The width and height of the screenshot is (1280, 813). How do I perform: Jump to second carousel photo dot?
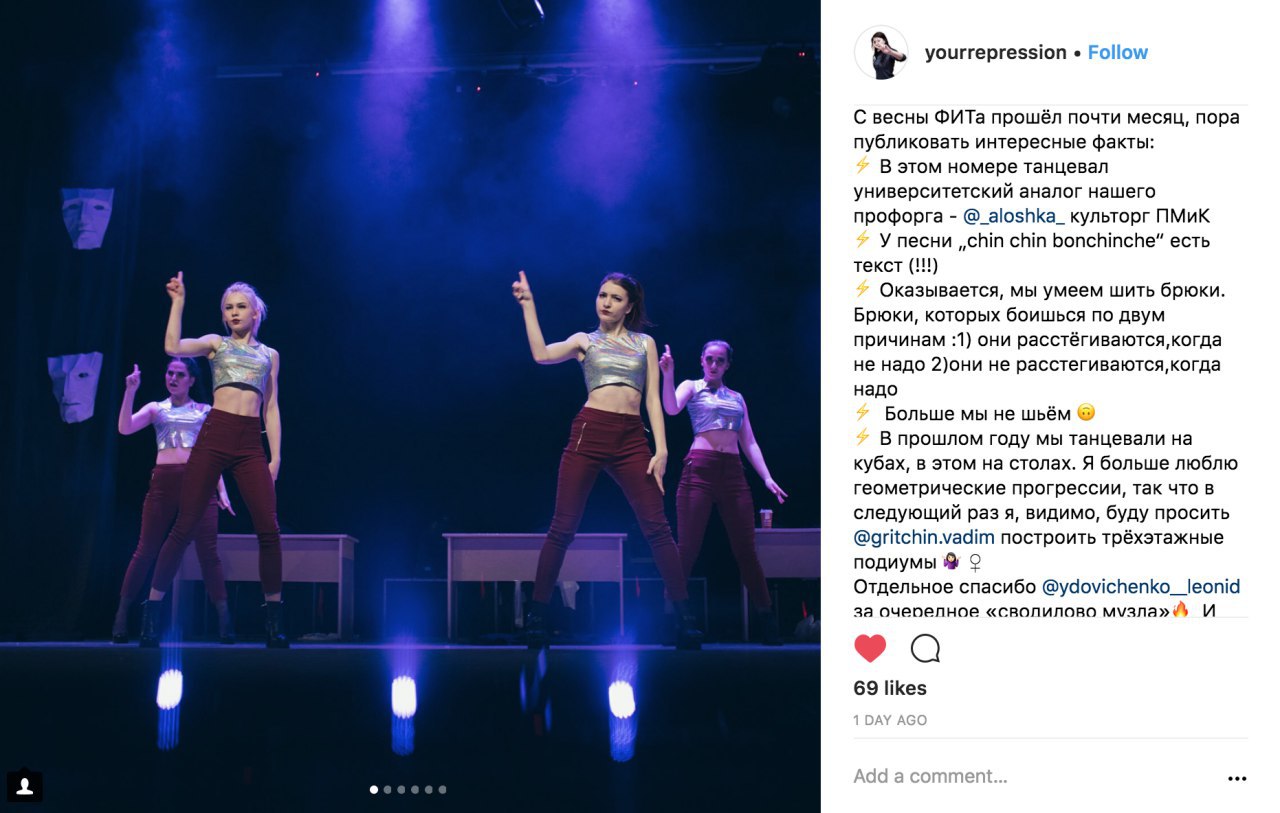pos(388,790)
